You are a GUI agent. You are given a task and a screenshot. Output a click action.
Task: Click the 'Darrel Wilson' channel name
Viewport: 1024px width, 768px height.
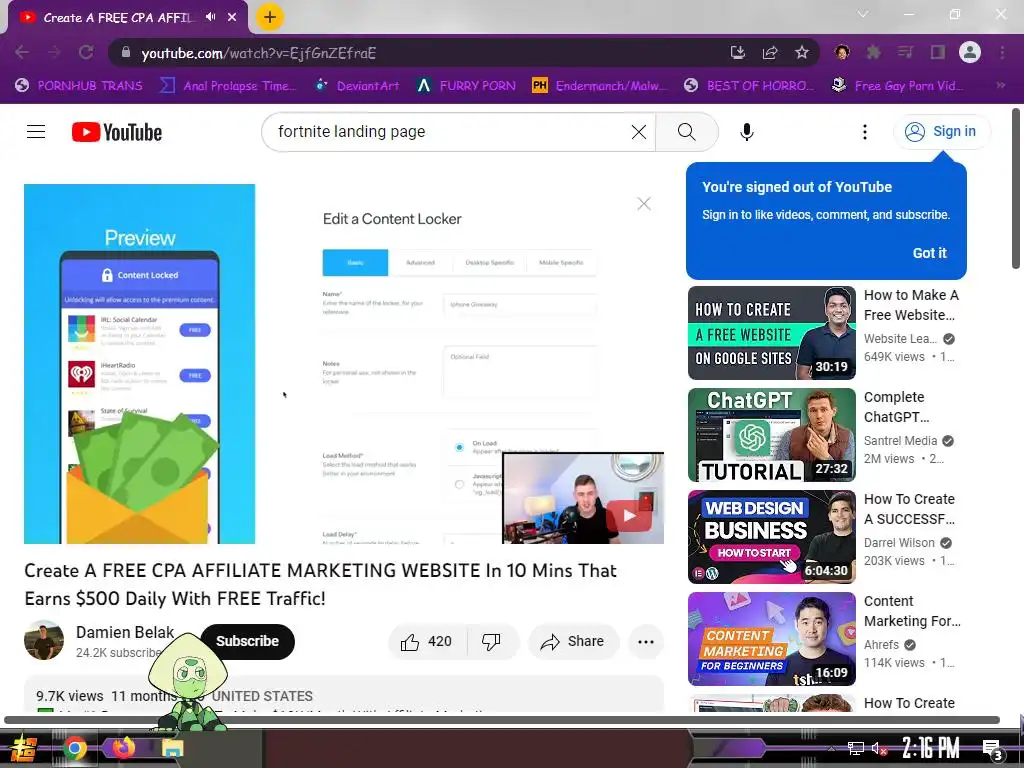899,543
